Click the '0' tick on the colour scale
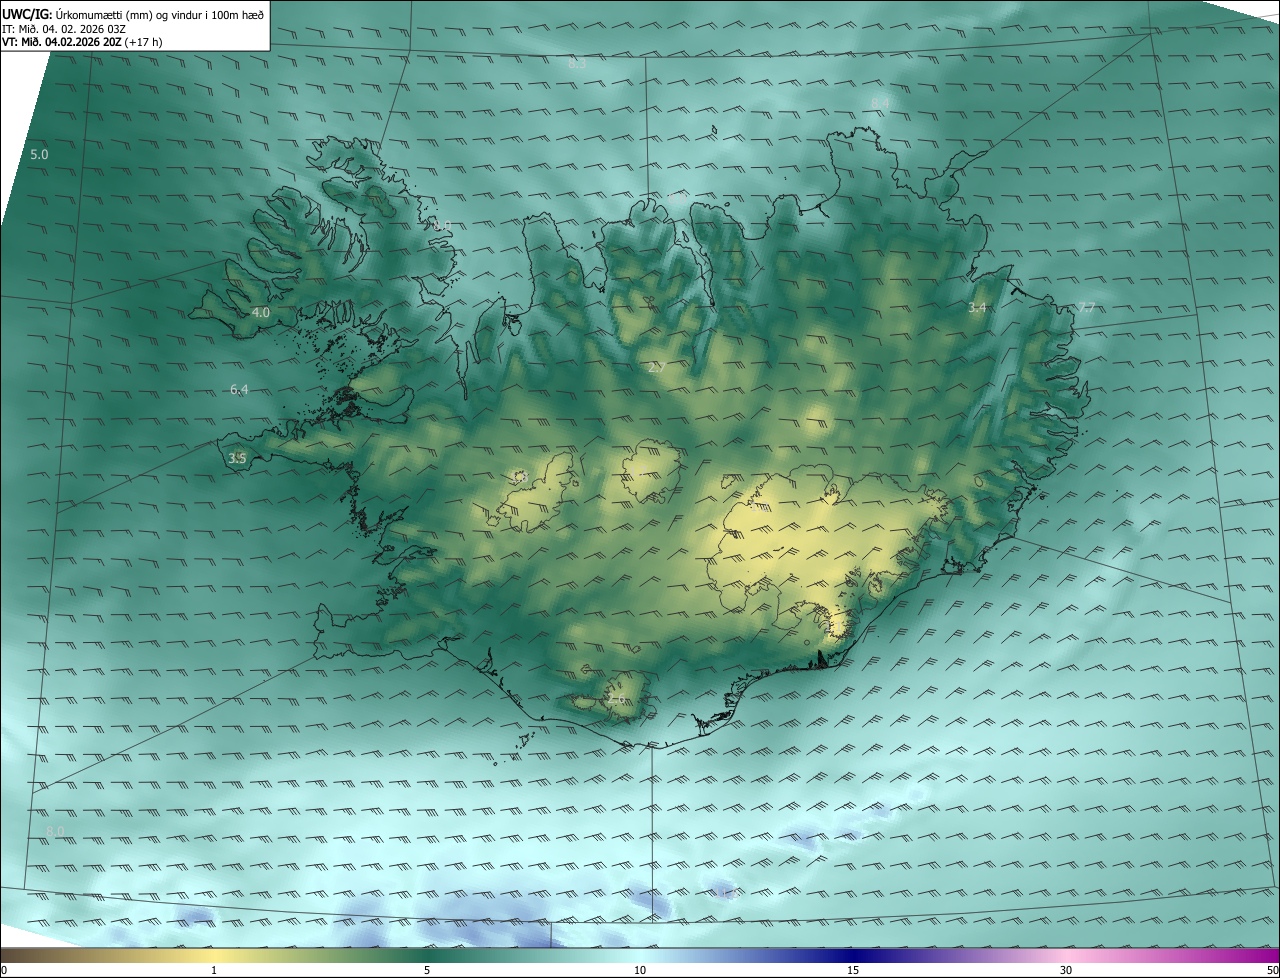 (x=4, y=970)
